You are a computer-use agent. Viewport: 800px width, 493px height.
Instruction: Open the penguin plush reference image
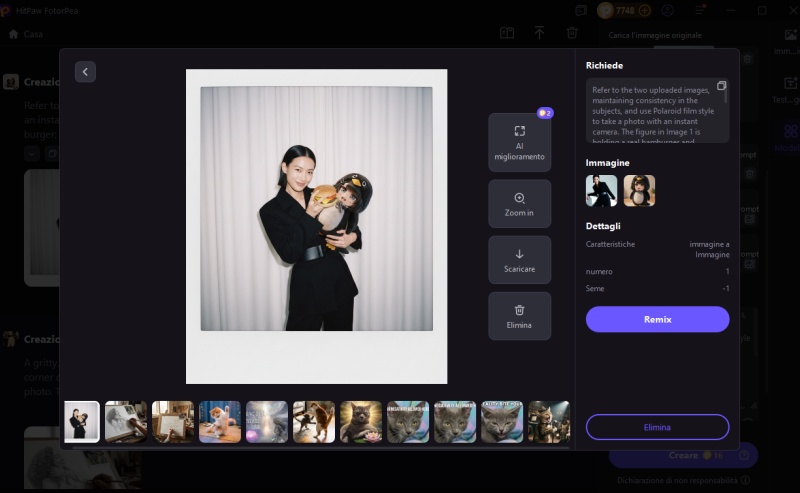(x=639, y=190)
